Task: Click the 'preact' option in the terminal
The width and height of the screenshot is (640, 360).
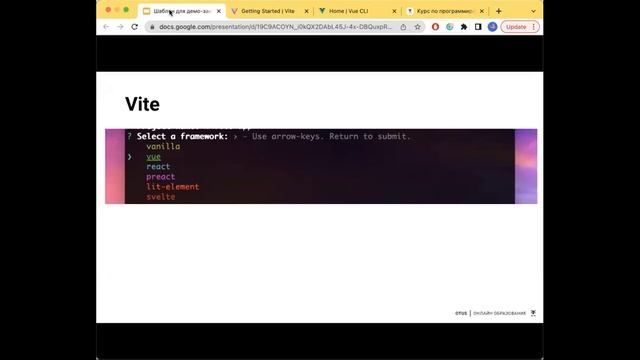Action: 160,177
